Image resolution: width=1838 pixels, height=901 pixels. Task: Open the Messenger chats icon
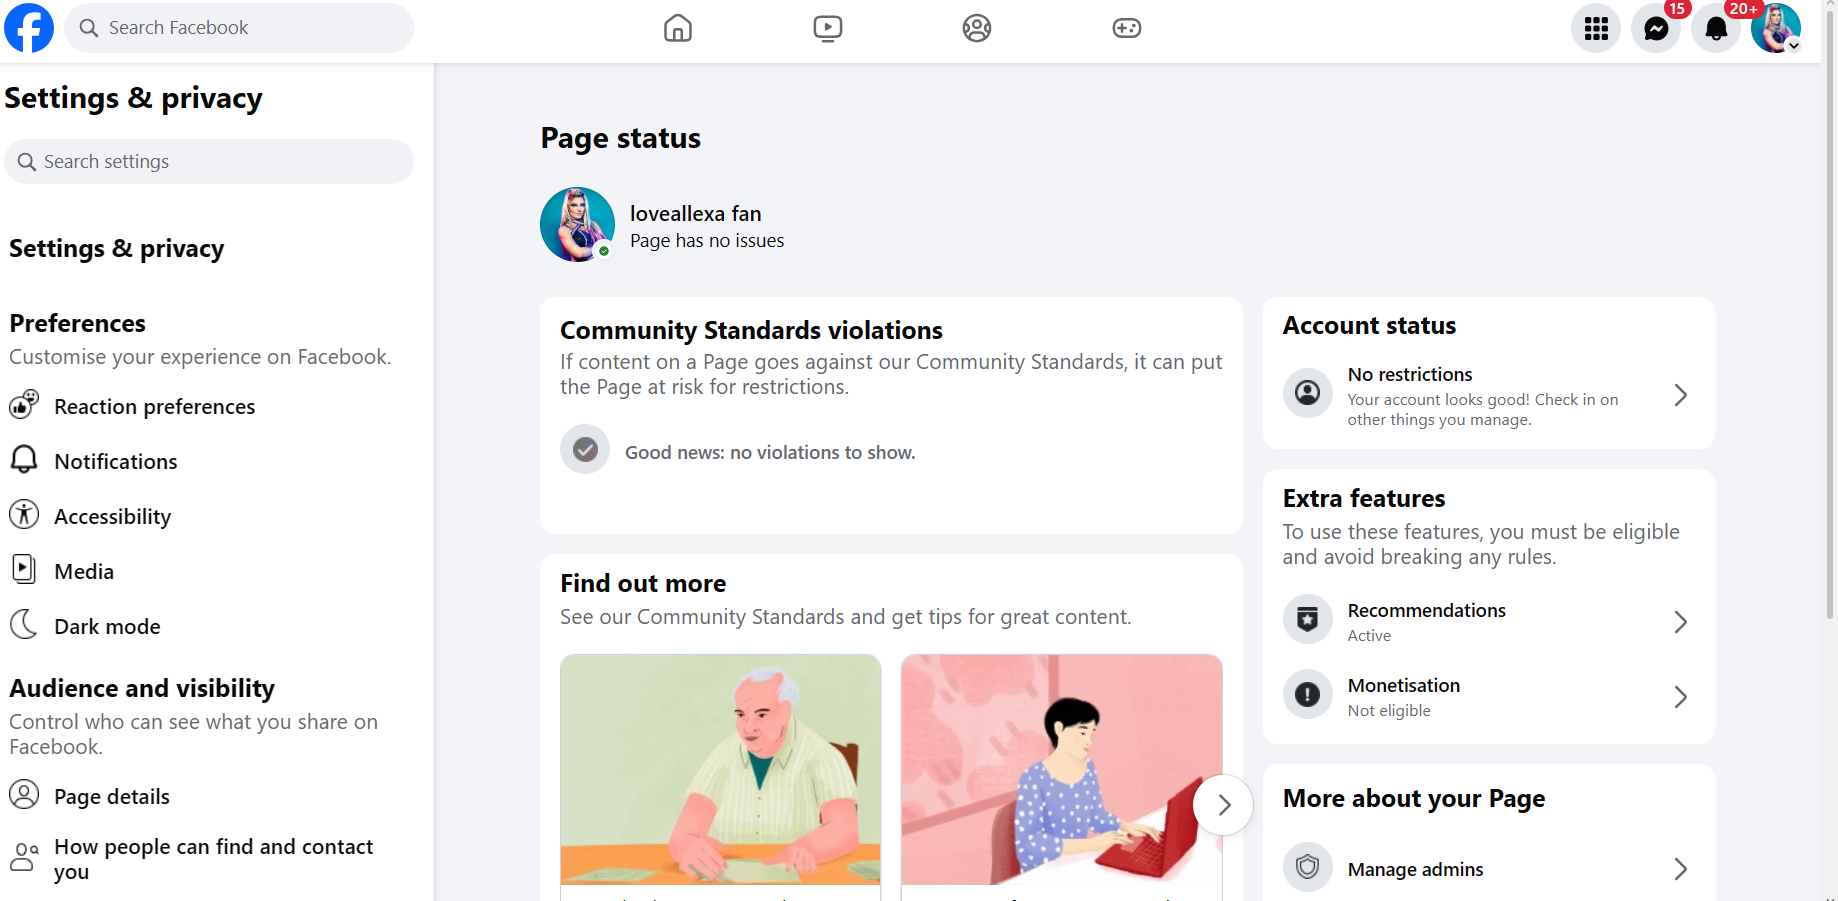1656,28
